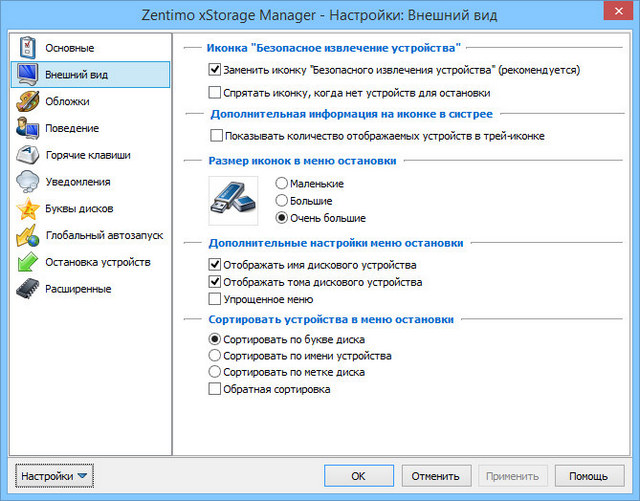Enable Спрятать иконку, когда нет устройств
Viewport: 640px width, 501px height.
pos(215,93)
